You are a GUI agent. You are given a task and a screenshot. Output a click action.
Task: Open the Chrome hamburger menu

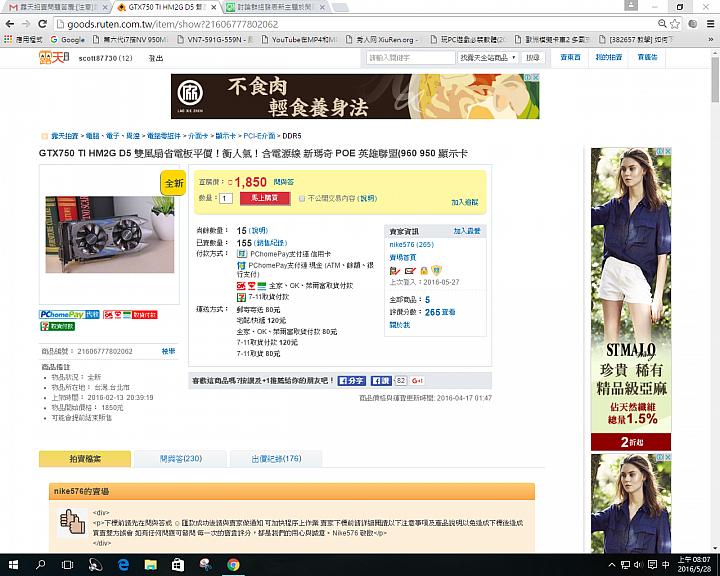(x=710, y=24)
